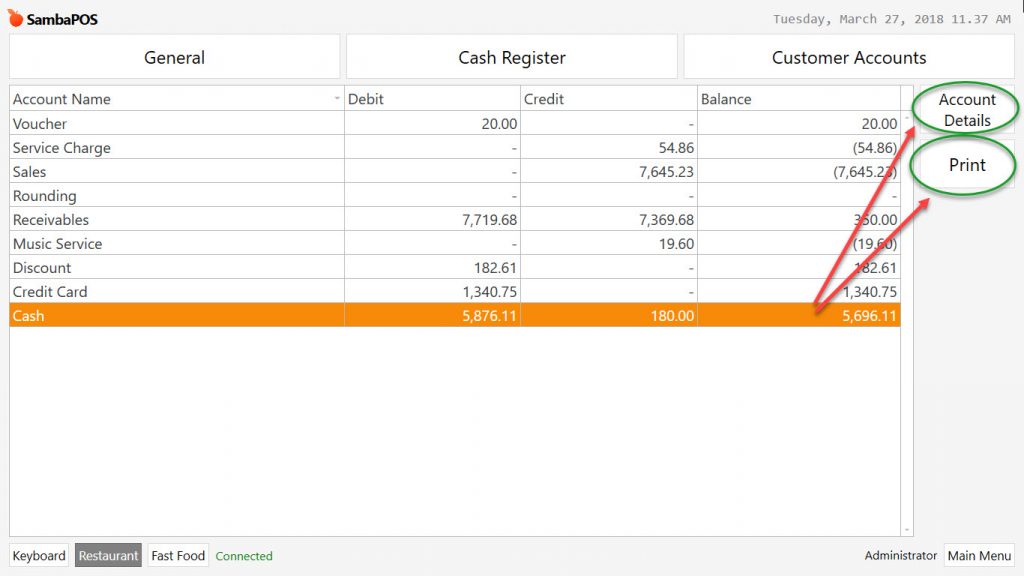Switch to Cash Register tab
This screenshot has width=1024, height=576.
click(x=511, y=57)
